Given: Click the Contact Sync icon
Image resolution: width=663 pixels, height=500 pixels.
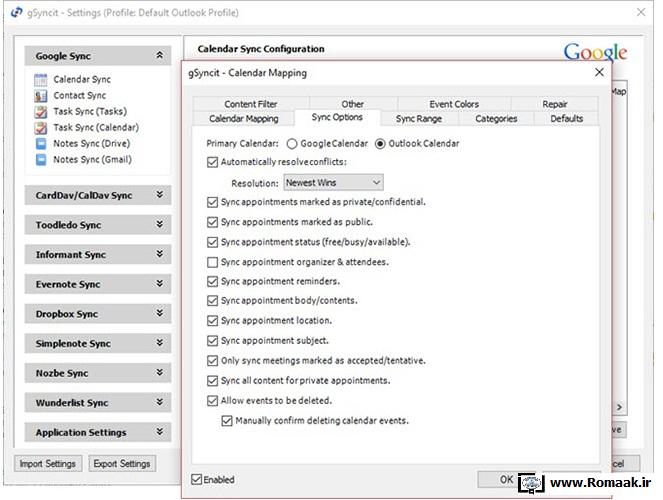Looking at the screenshot, I should pyautogui.click(x=41, y=96).
